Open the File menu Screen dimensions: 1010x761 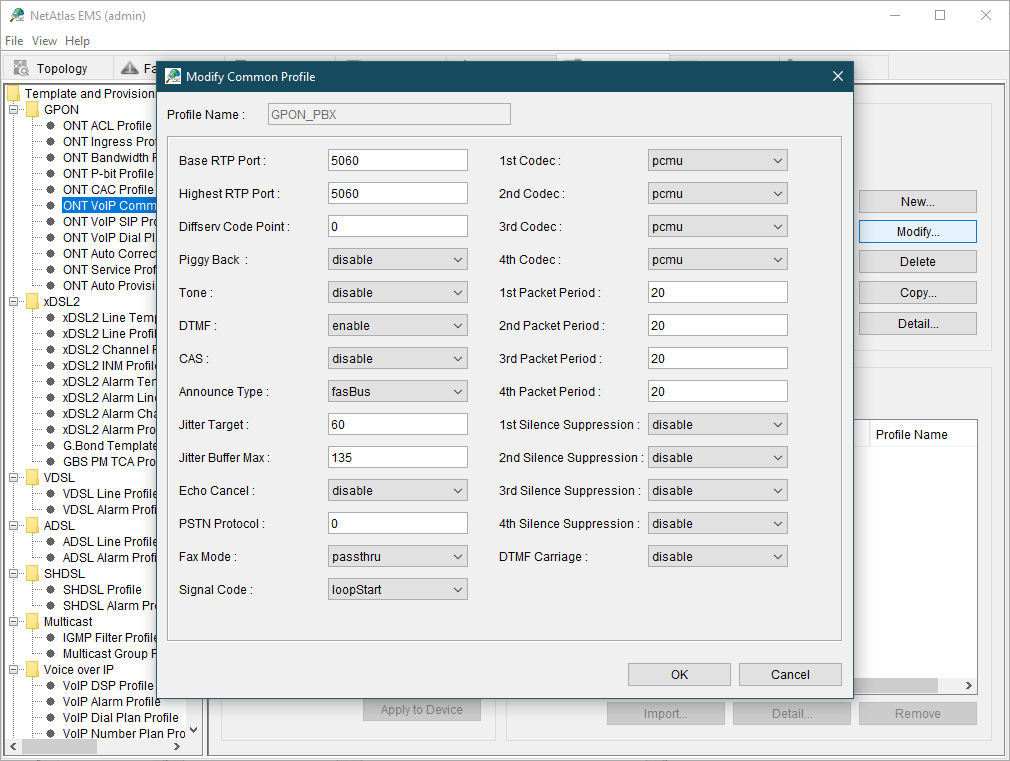[14, 41]
